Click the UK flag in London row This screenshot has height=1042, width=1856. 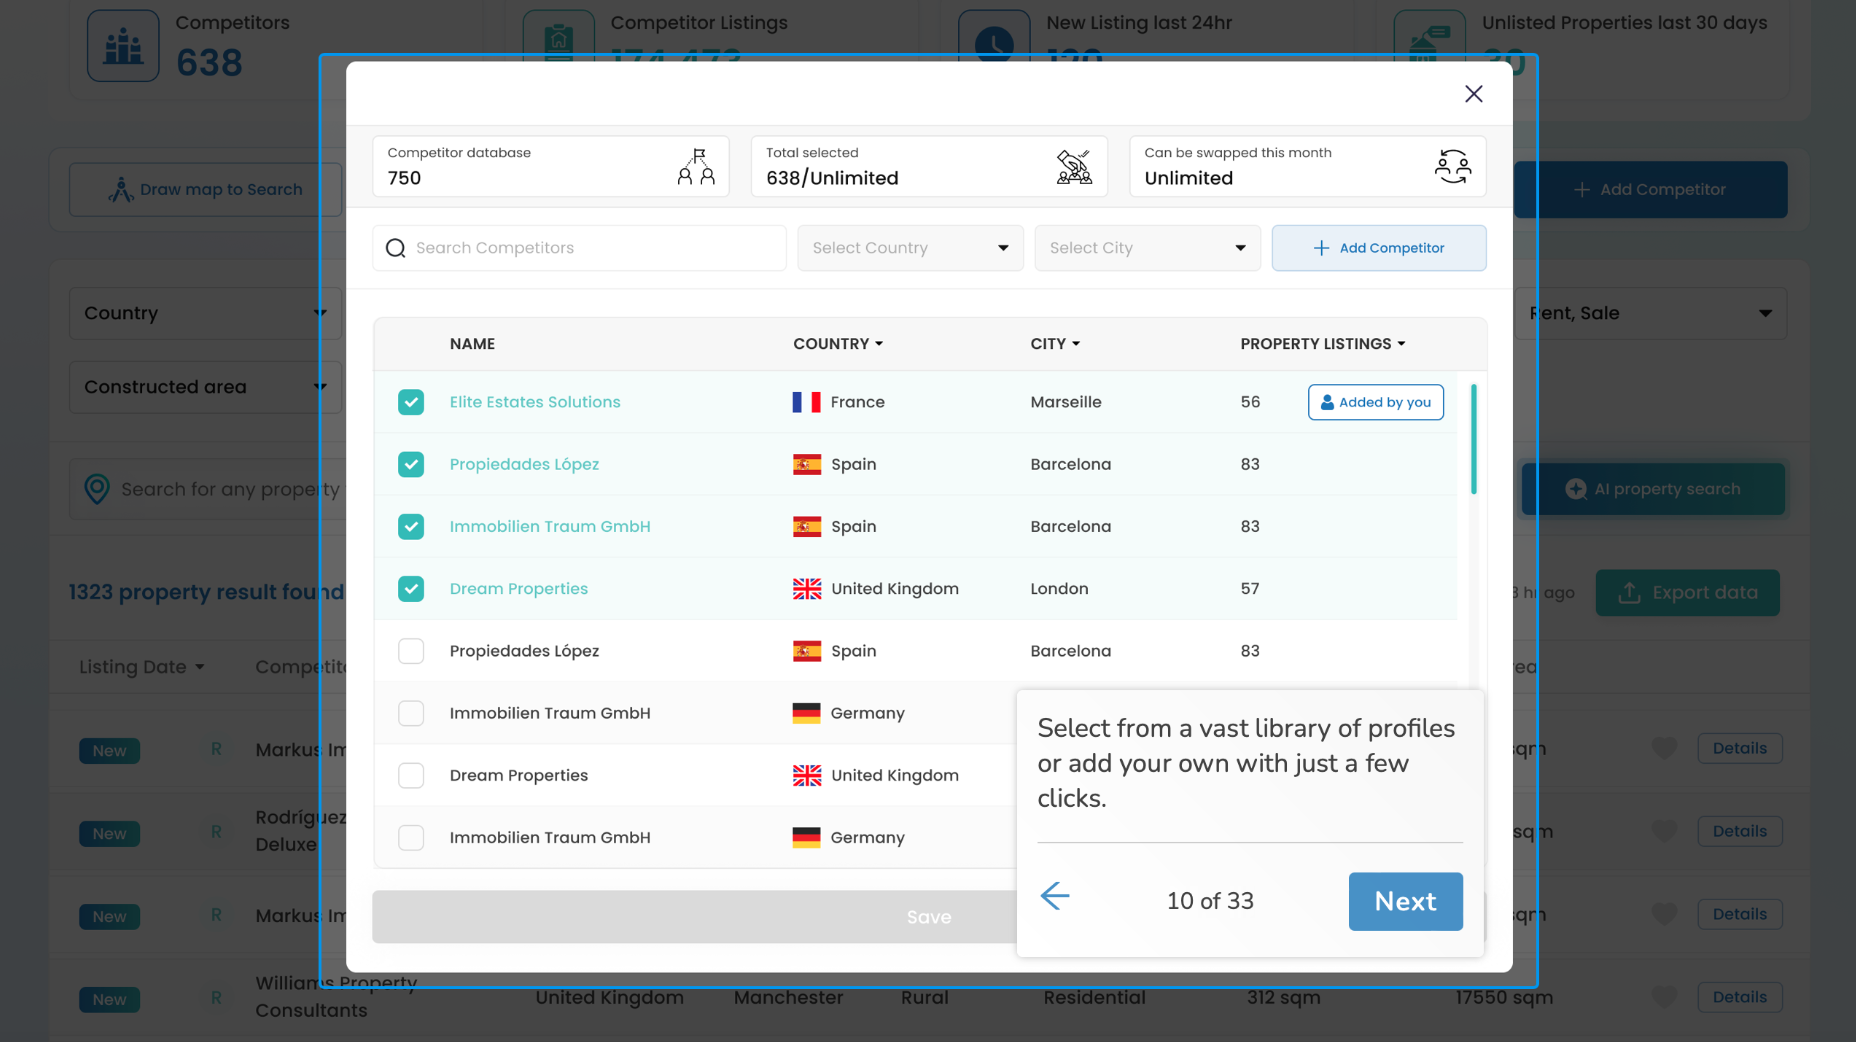(807, 589)
